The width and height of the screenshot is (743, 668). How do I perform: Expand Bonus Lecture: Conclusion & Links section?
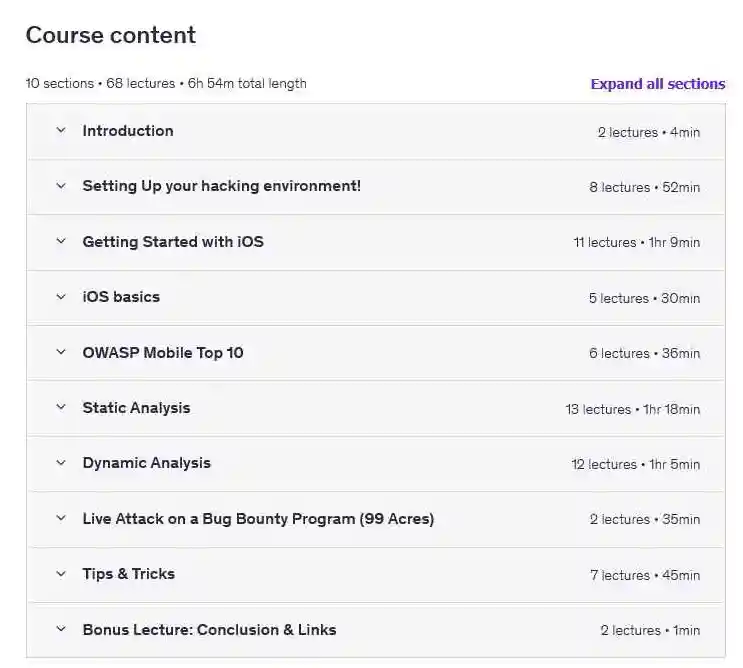click(209, 630)
